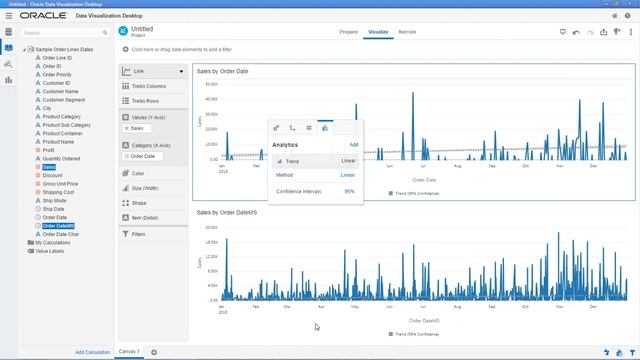The image size is (640, 360).
Task: Select the highlighted Order DateMS element
Action: click(x=58, y=226)
